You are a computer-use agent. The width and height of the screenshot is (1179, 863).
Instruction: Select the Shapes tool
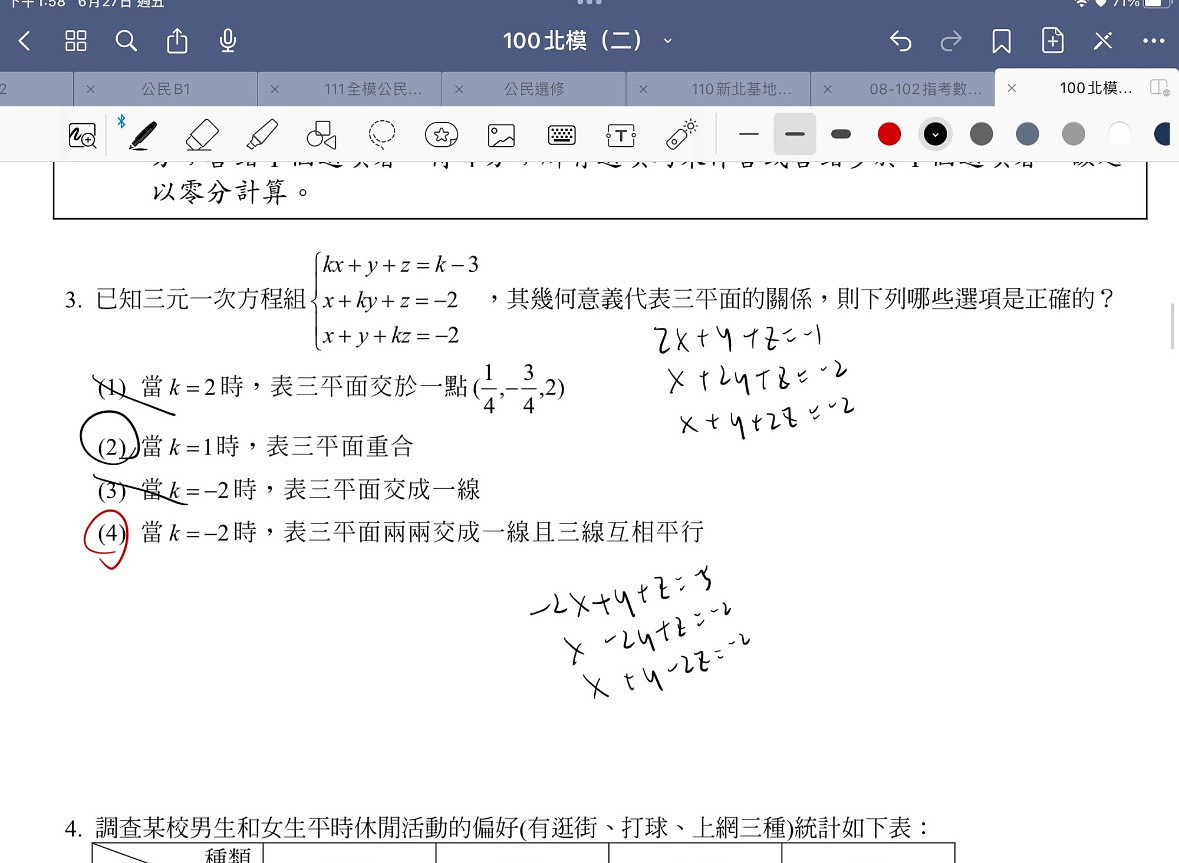coord(321,135)
